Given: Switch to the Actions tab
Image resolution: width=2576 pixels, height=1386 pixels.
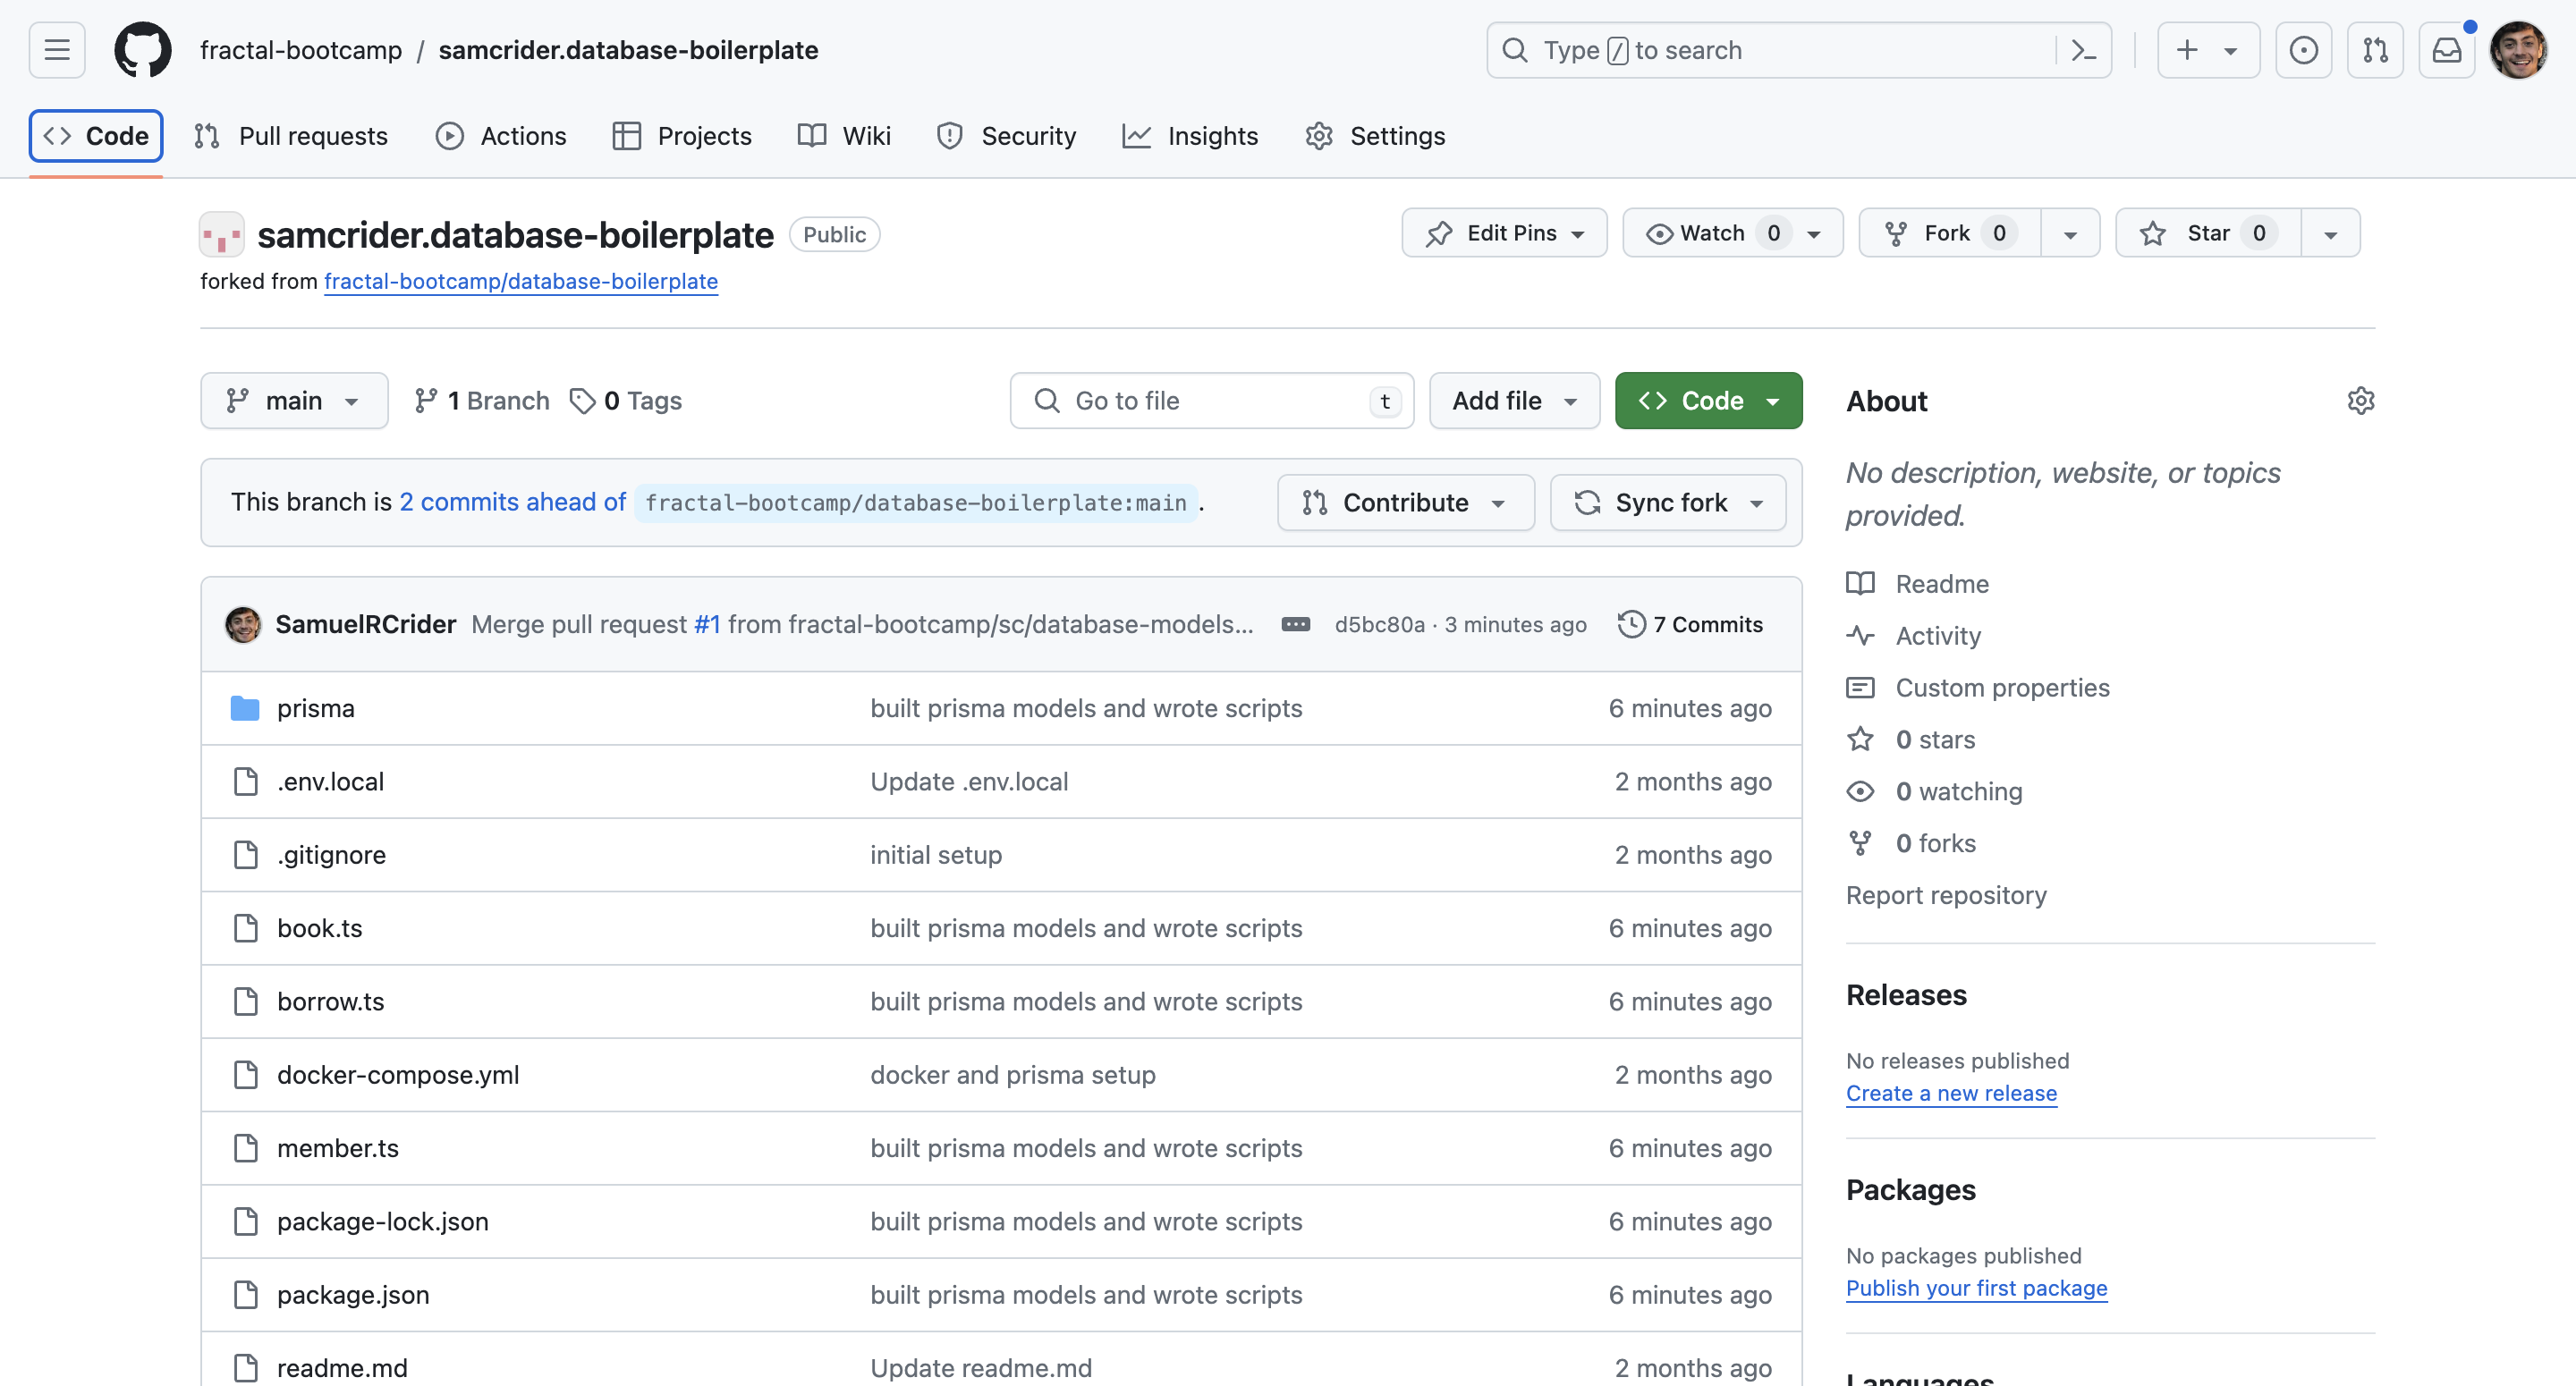Looking at the screenshot, I should pyautogui.click(x=501, y=136).
